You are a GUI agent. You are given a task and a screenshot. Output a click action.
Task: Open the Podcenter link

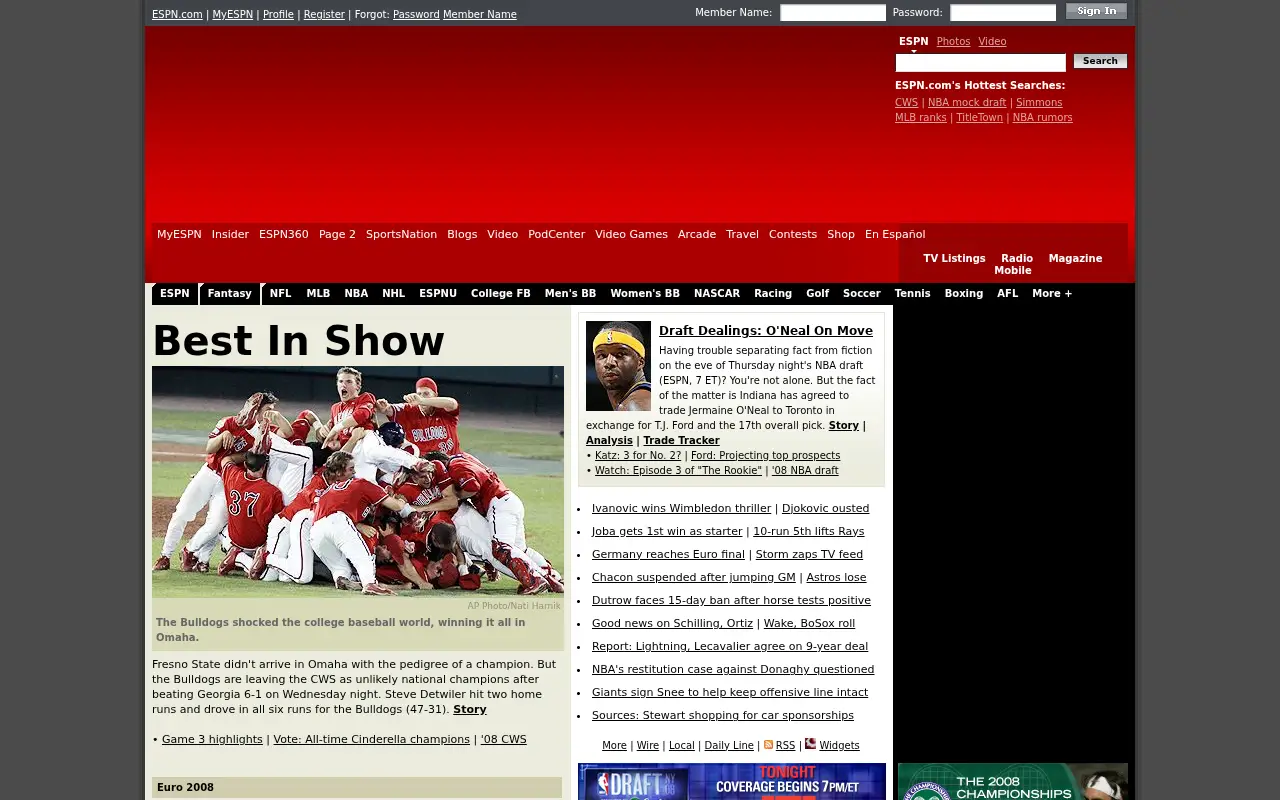[557, 235]
